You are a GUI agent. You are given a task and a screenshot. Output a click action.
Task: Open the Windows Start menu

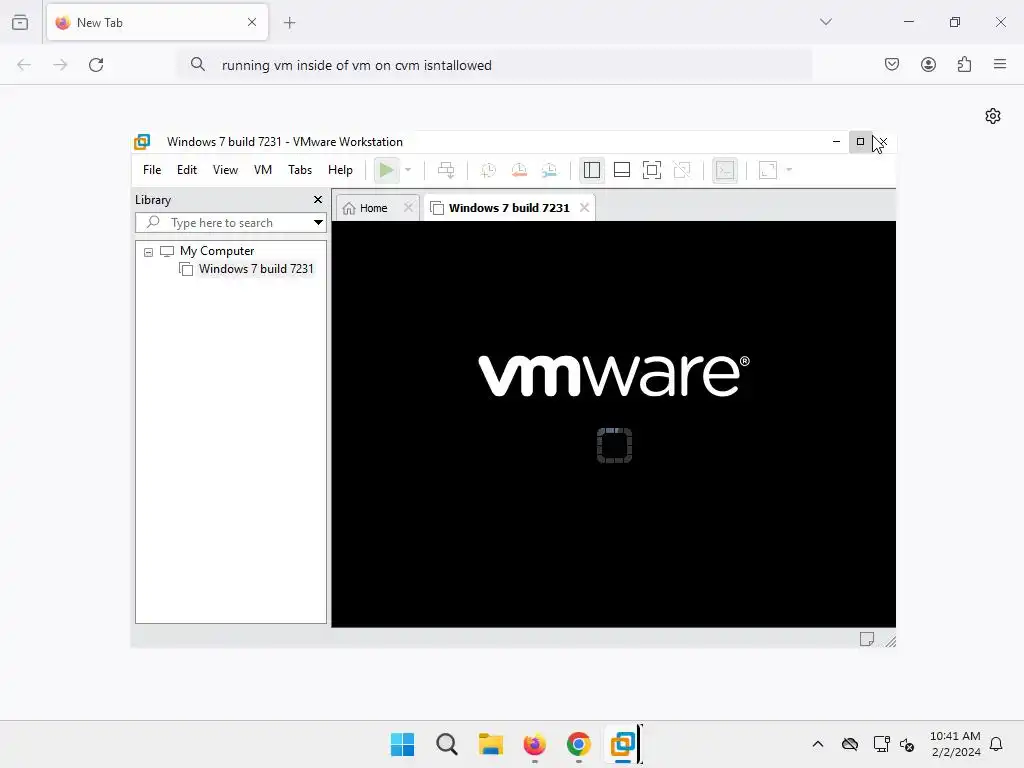(402, 744)
